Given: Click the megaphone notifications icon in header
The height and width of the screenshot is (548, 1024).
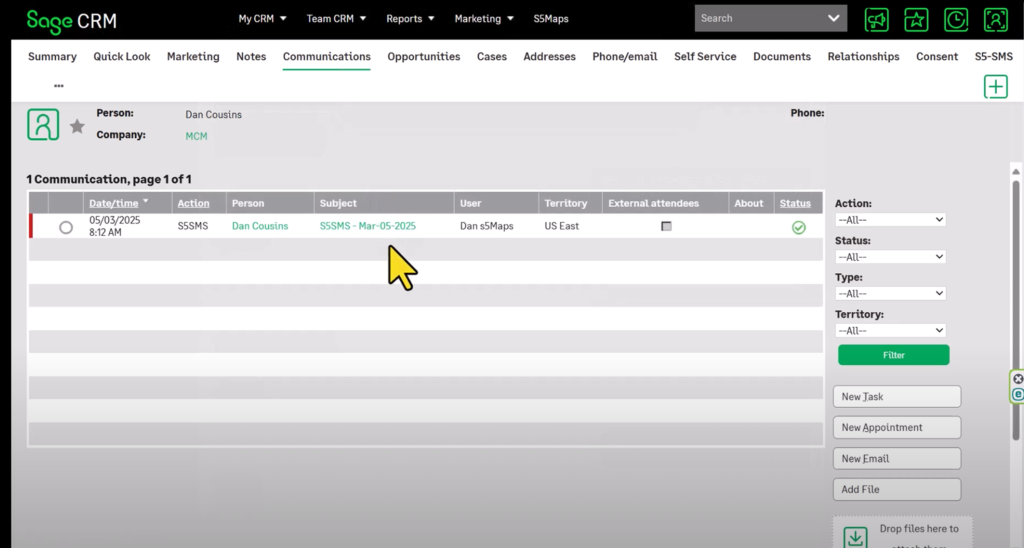Looking at the screenshot, I should 877,19.
